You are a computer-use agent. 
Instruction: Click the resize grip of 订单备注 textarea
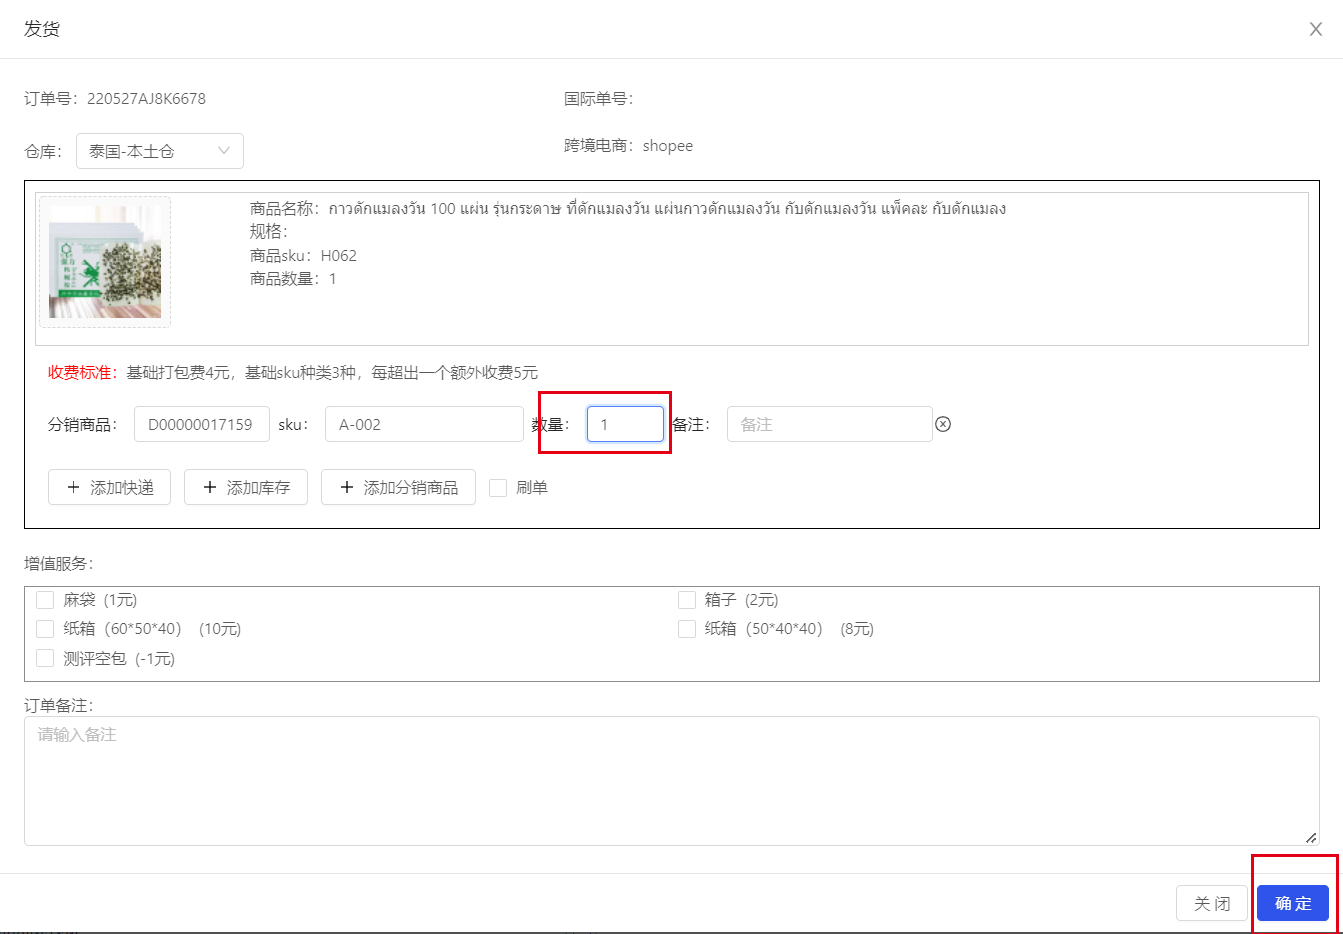click(x=1311, y=837)
